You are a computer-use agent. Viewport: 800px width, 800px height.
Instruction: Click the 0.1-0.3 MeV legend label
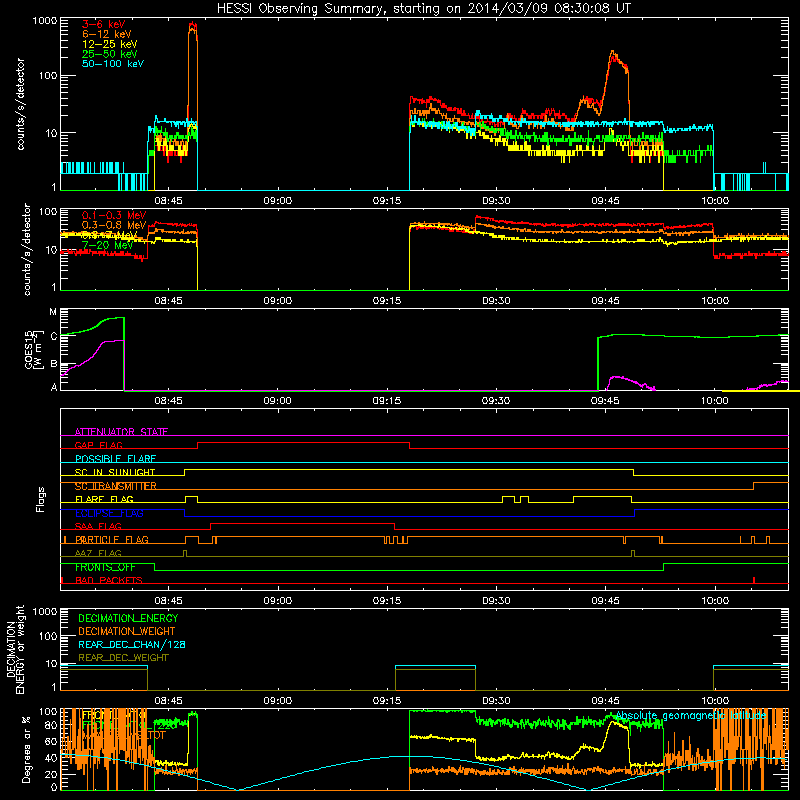pyautogui.click(x=113, y=215)
